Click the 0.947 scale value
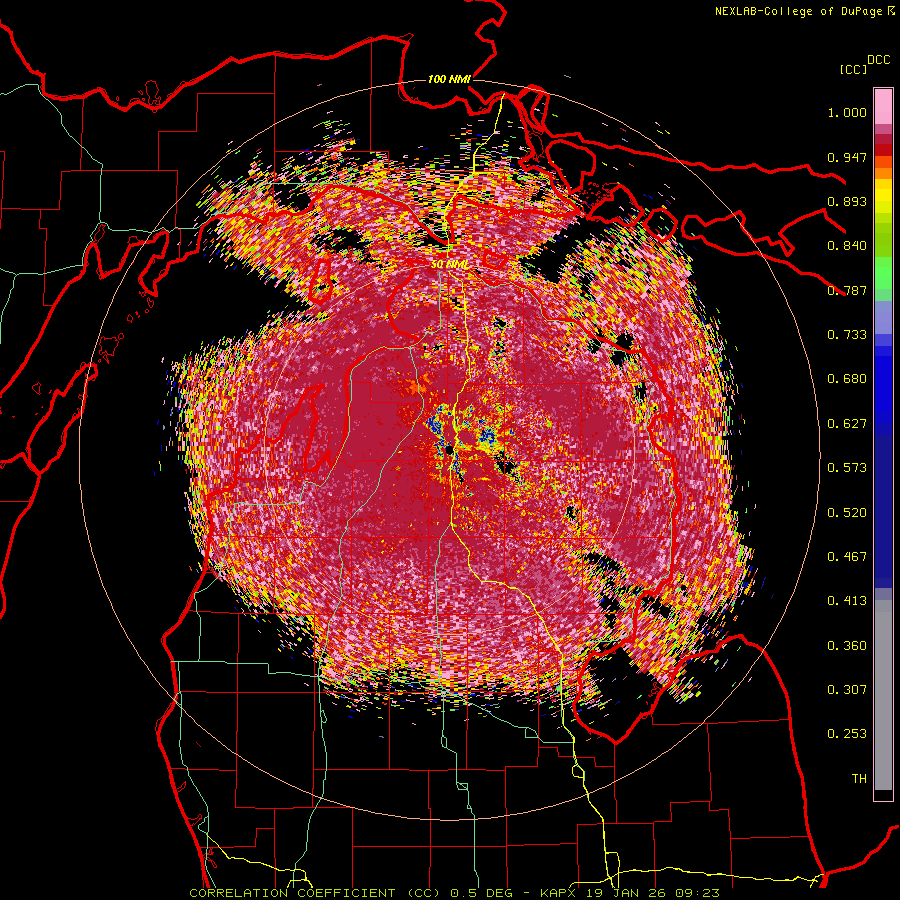Image resolution: width=900 pixels, height=900 pixels. [847, 157]
